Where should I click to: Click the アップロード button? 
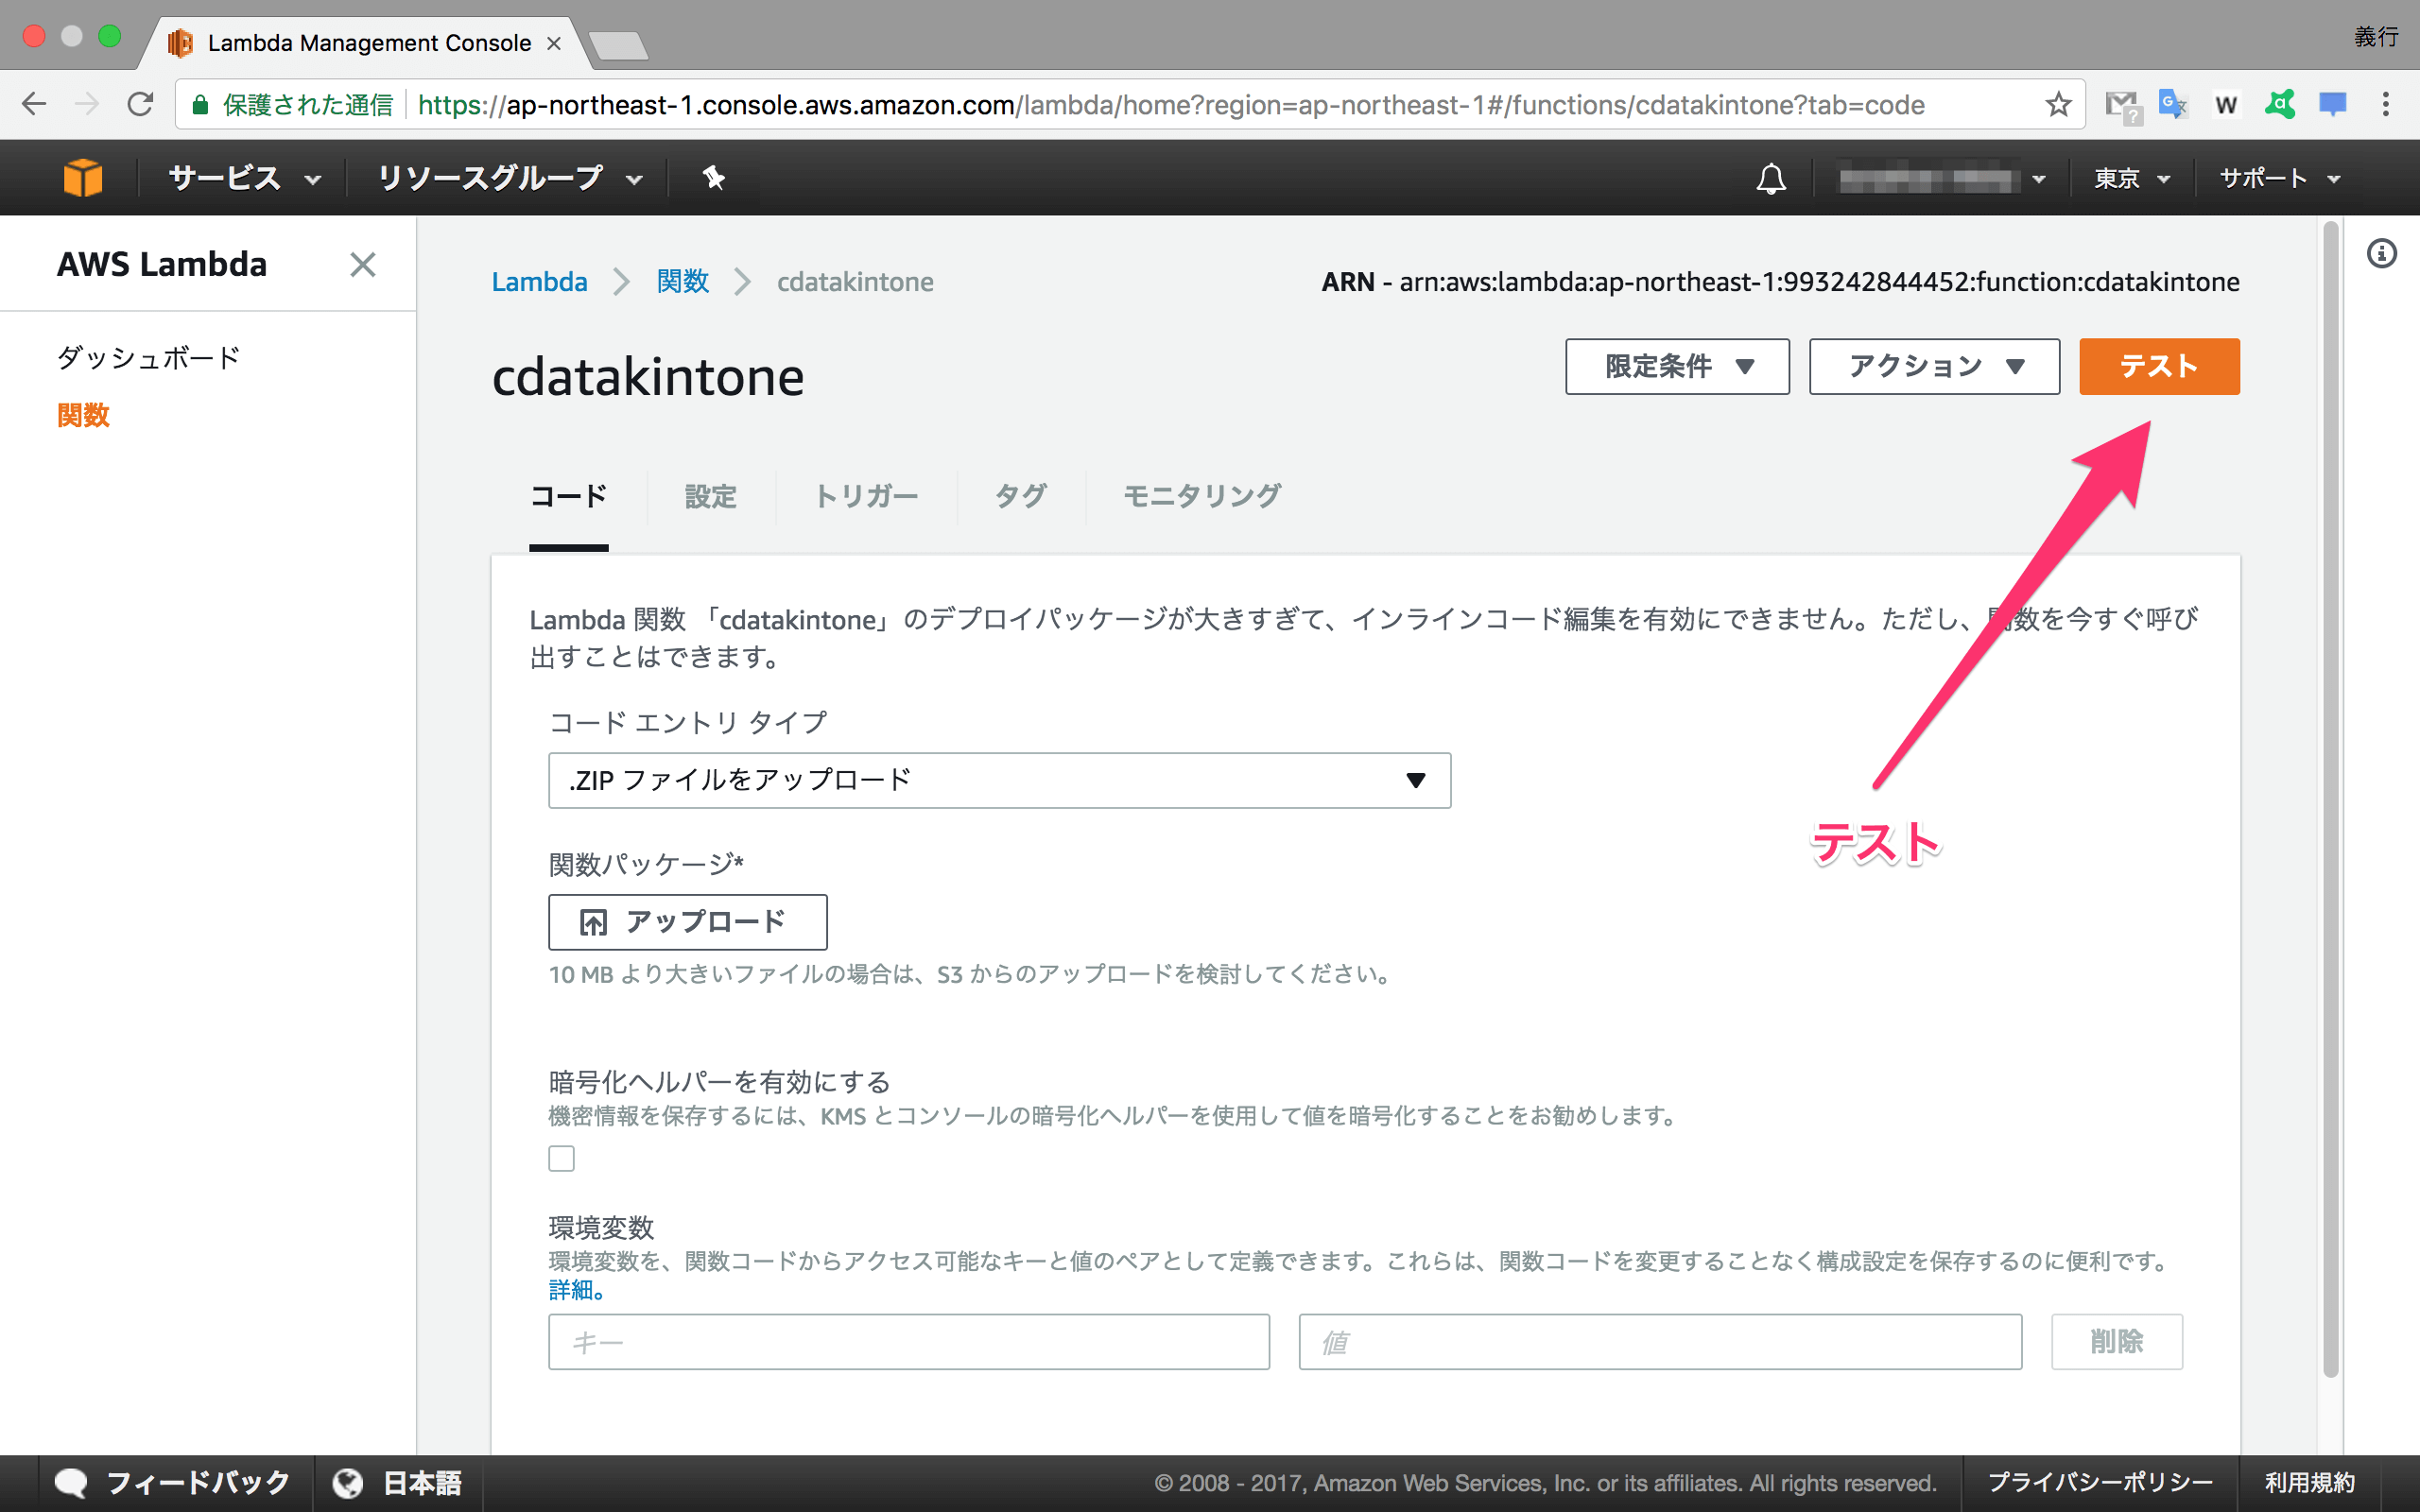687,922
